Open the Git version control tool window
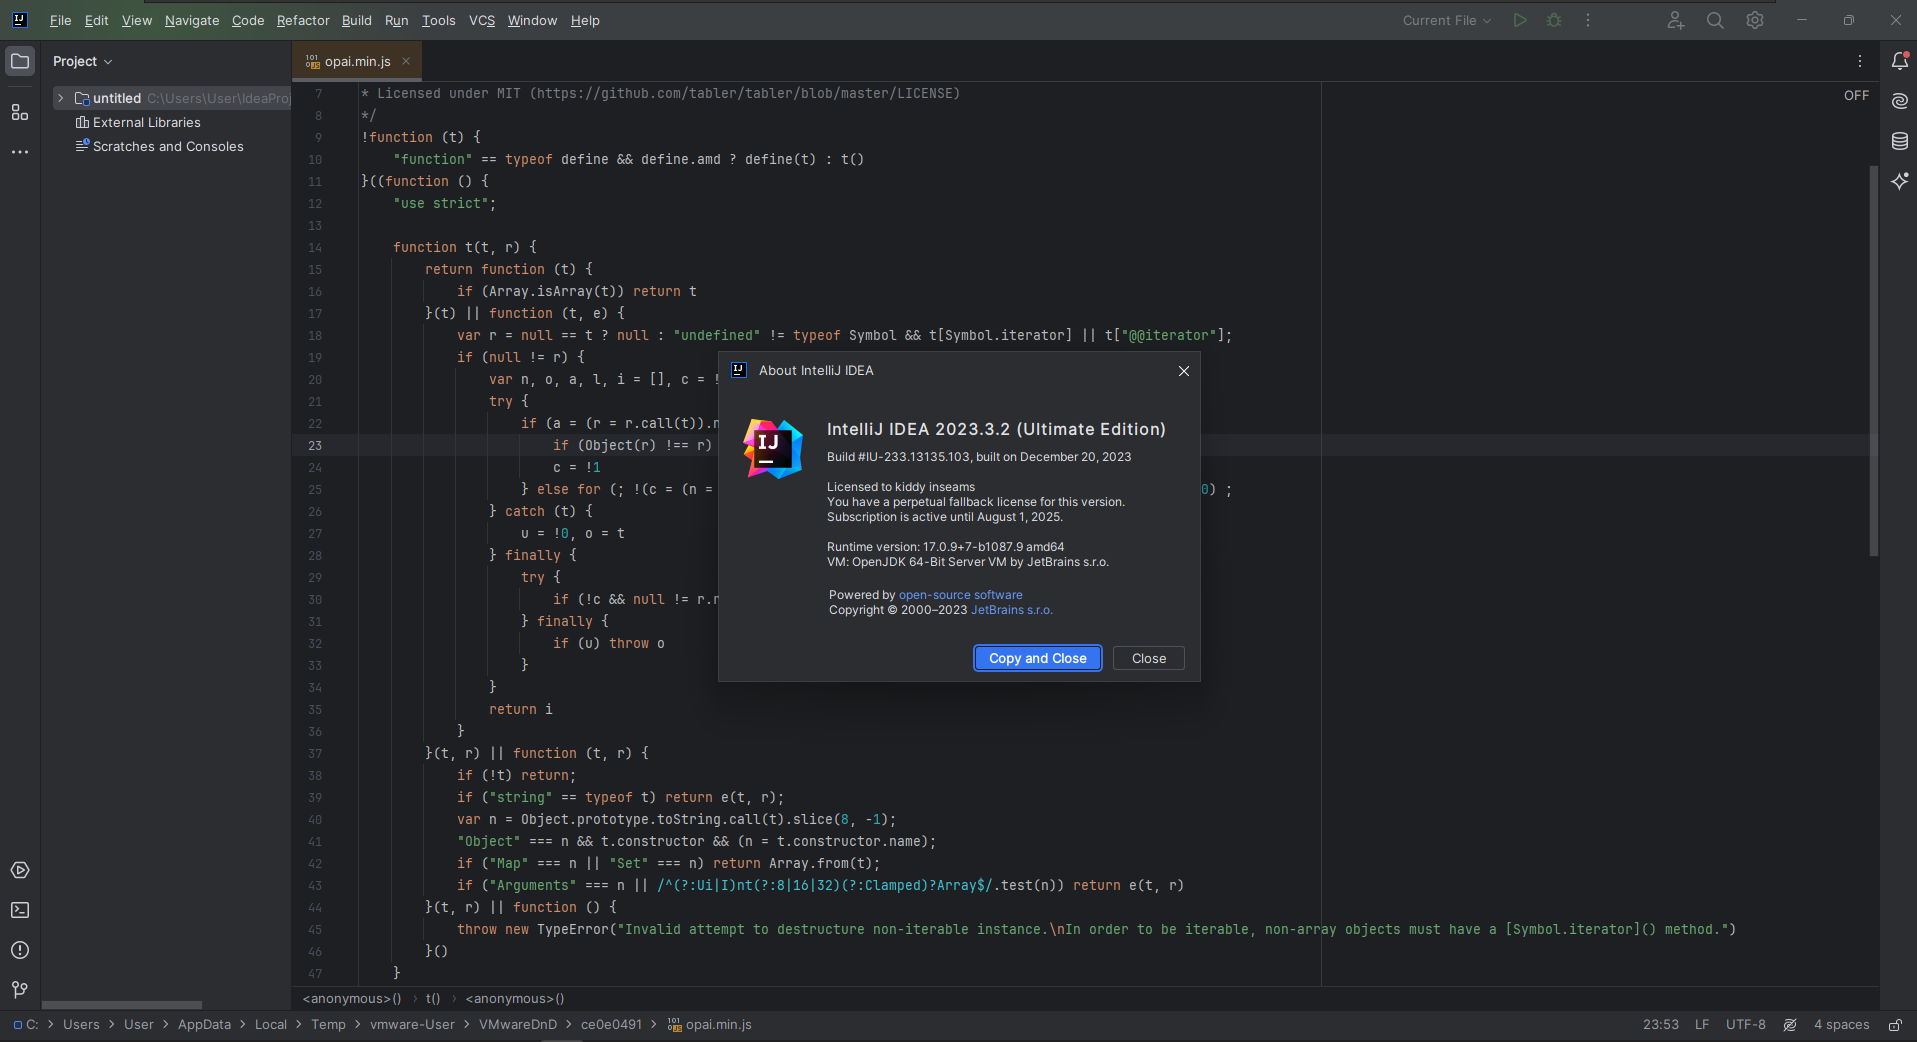The image size is (1917, 1042). point(20,990)
